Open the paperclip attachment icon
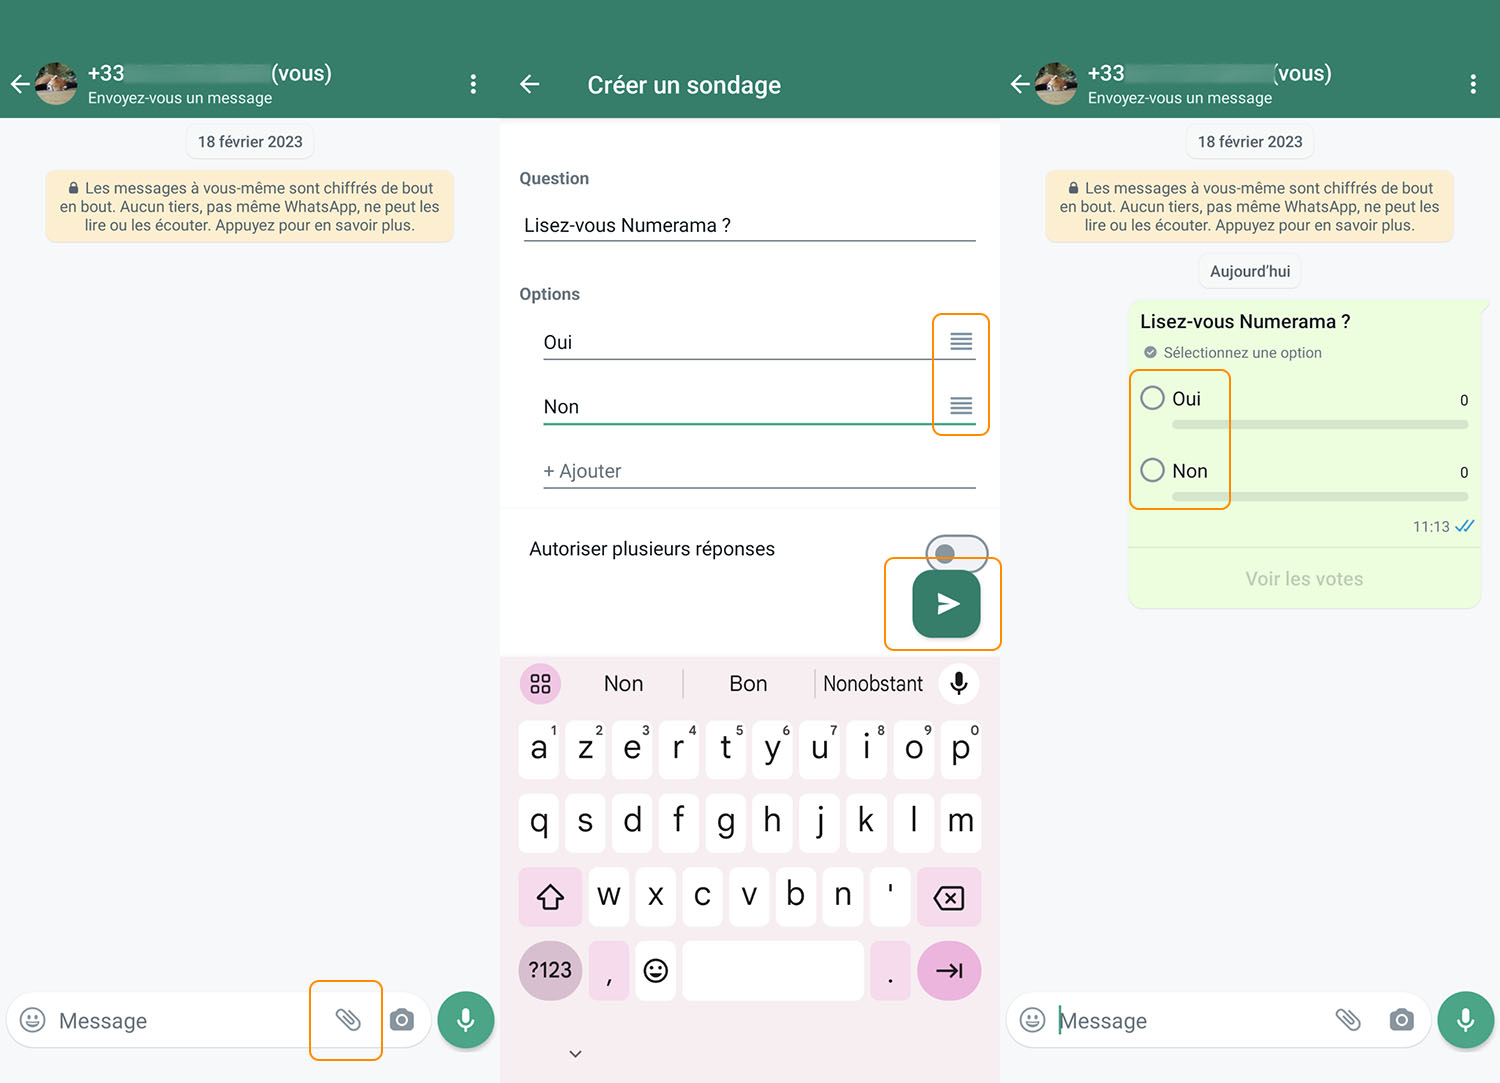The height and width of the screenshot is (1083, 1500). pos(347,1020)
